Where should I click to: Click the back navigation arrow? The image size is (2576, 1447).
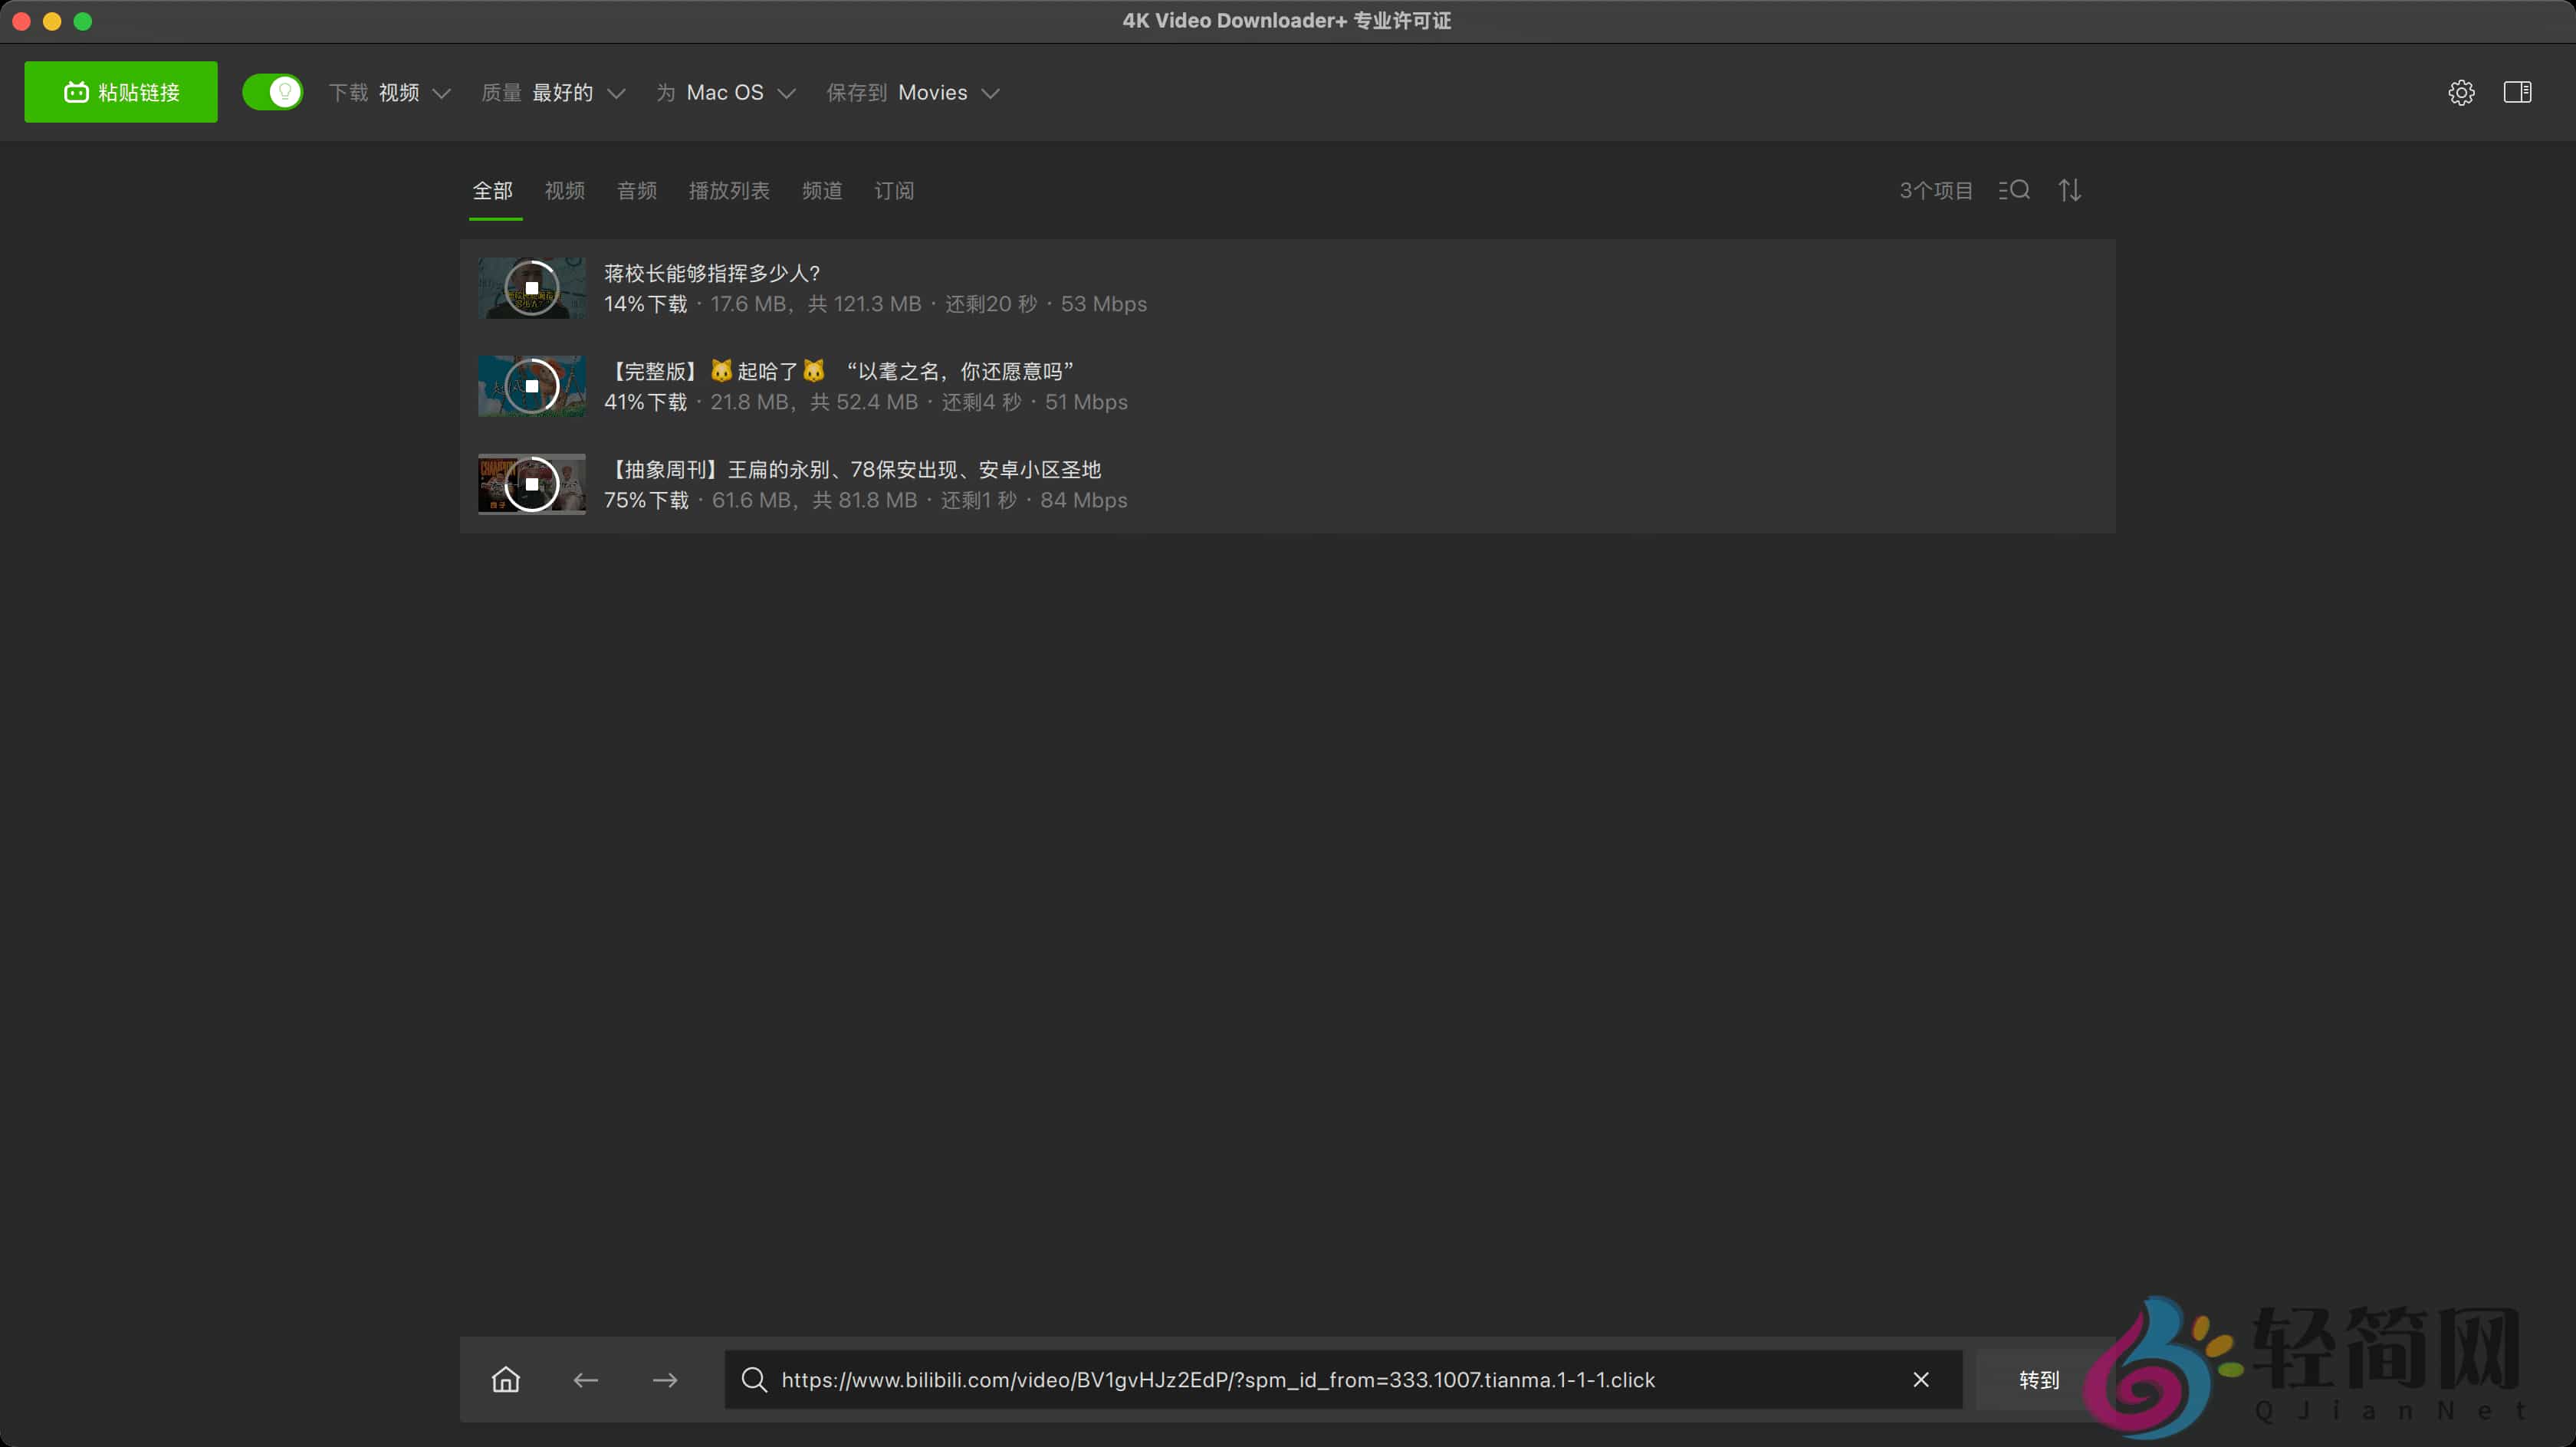point(585,1379)
